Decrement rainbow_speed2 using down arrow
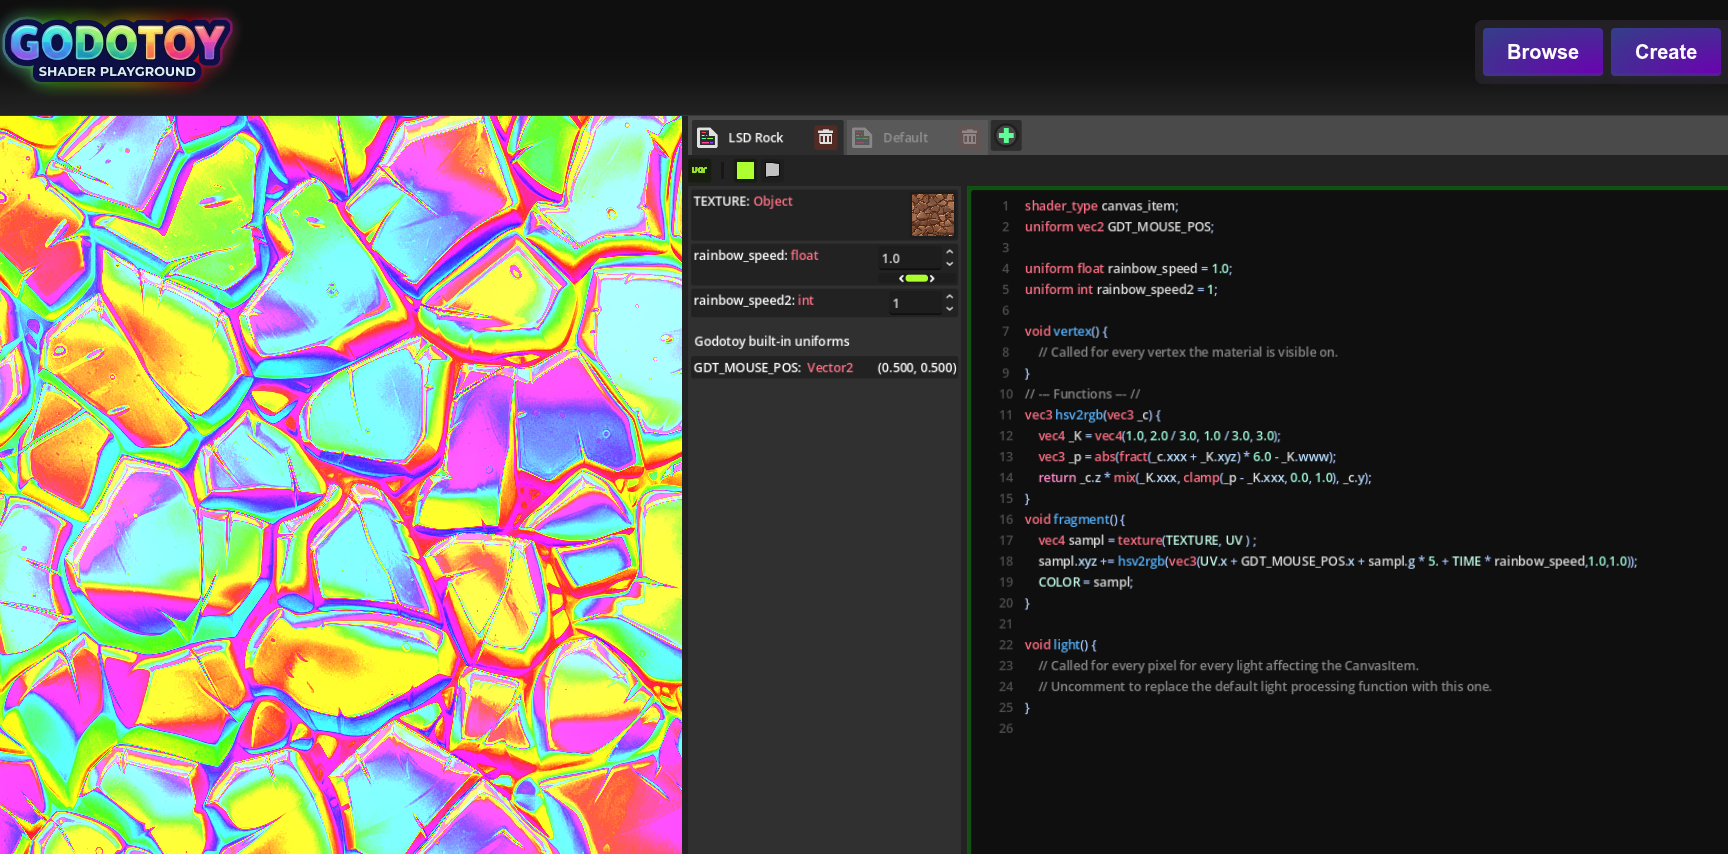1728x854 pixels. click(949, 309)
